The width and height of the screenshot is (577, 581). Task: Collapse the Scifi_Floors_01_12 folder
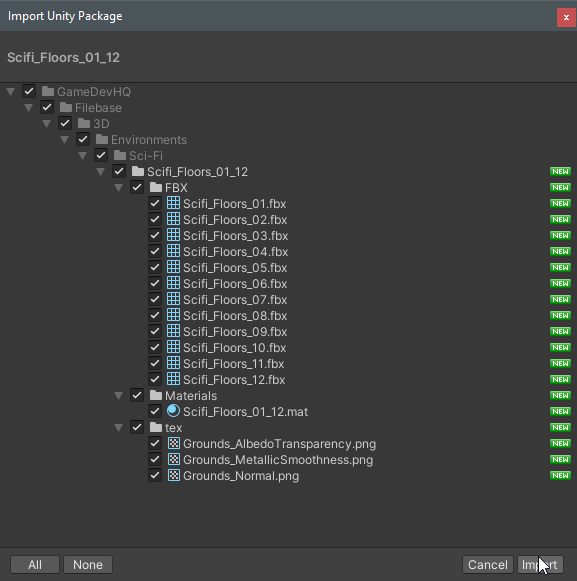tap(100, 172)
